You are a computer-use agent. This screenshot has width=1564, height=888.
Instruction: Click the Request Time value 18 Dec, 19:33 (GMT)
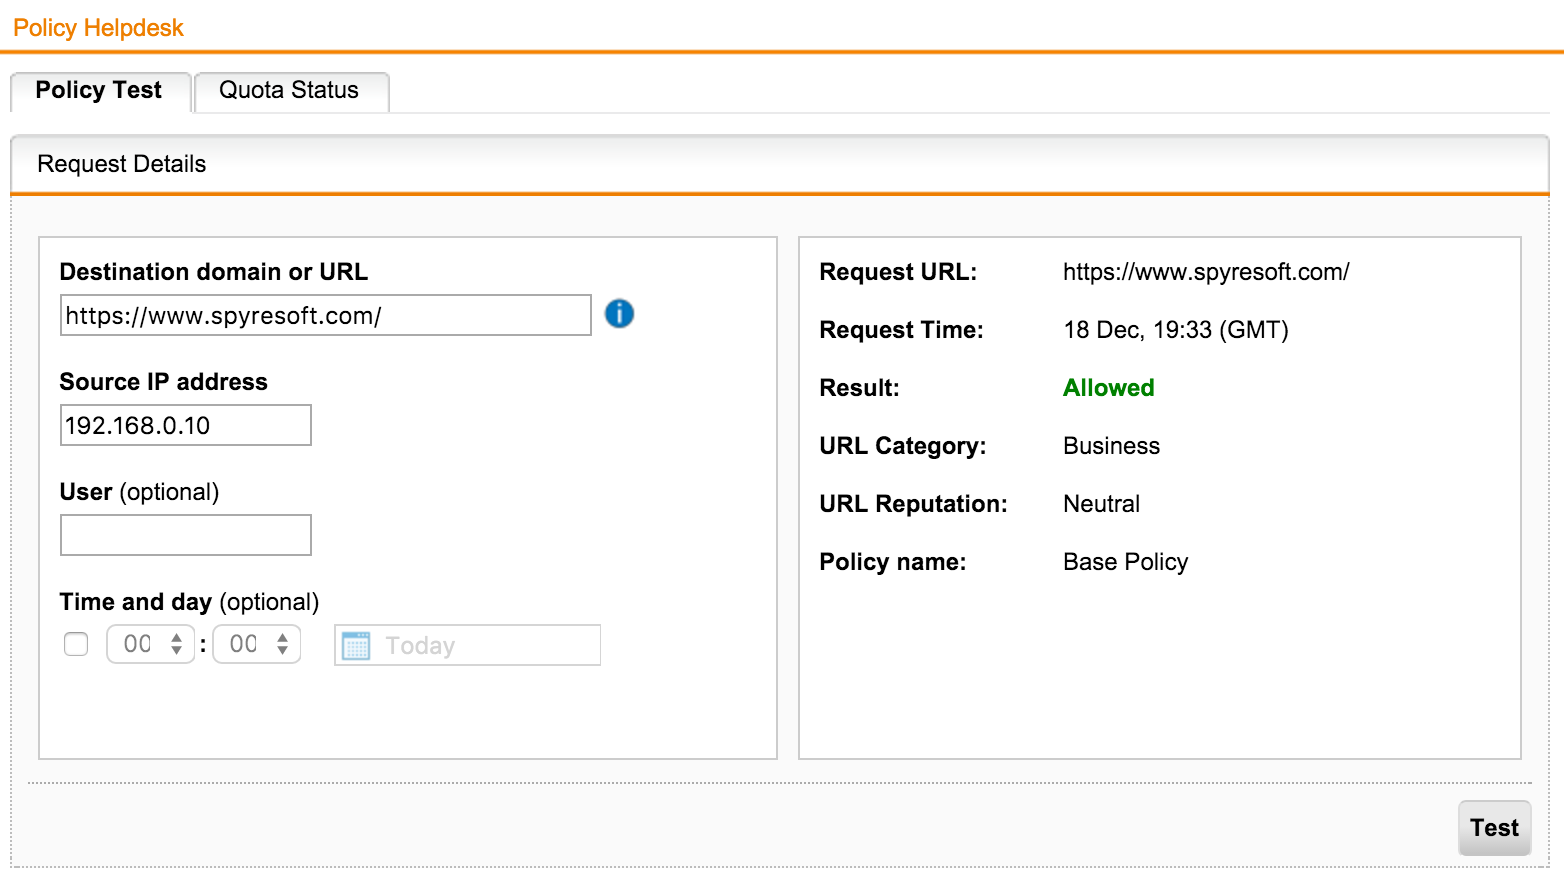[x=1176, y=330]
